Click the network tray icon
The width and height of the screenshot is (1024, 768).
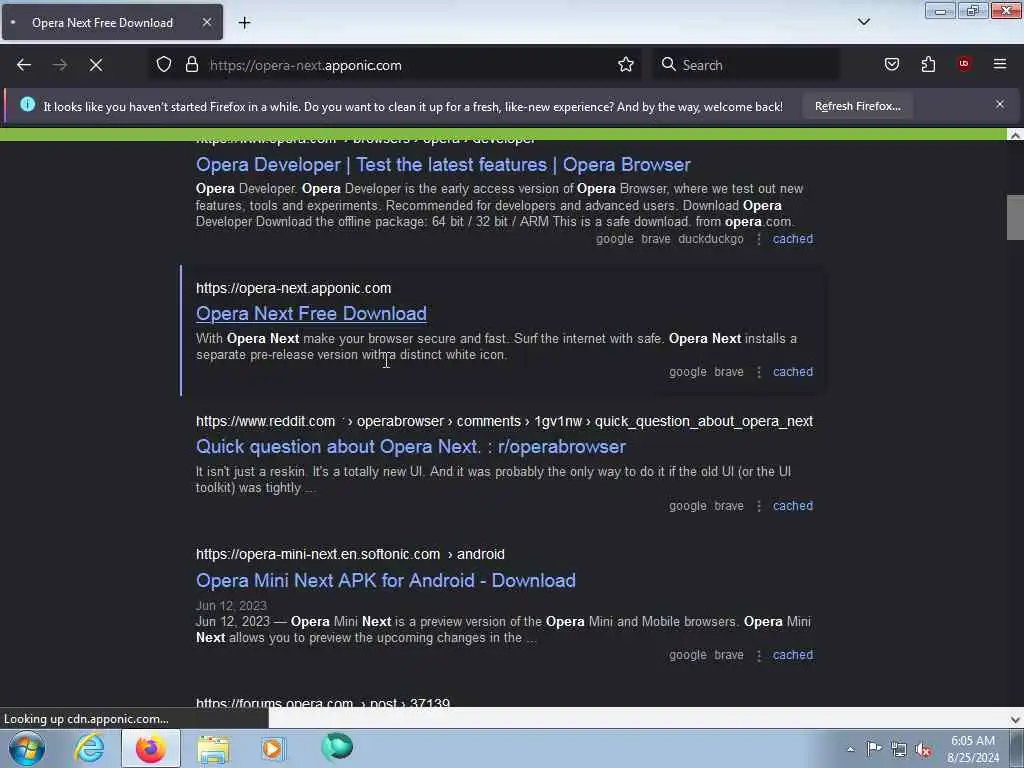pos(899,749)
